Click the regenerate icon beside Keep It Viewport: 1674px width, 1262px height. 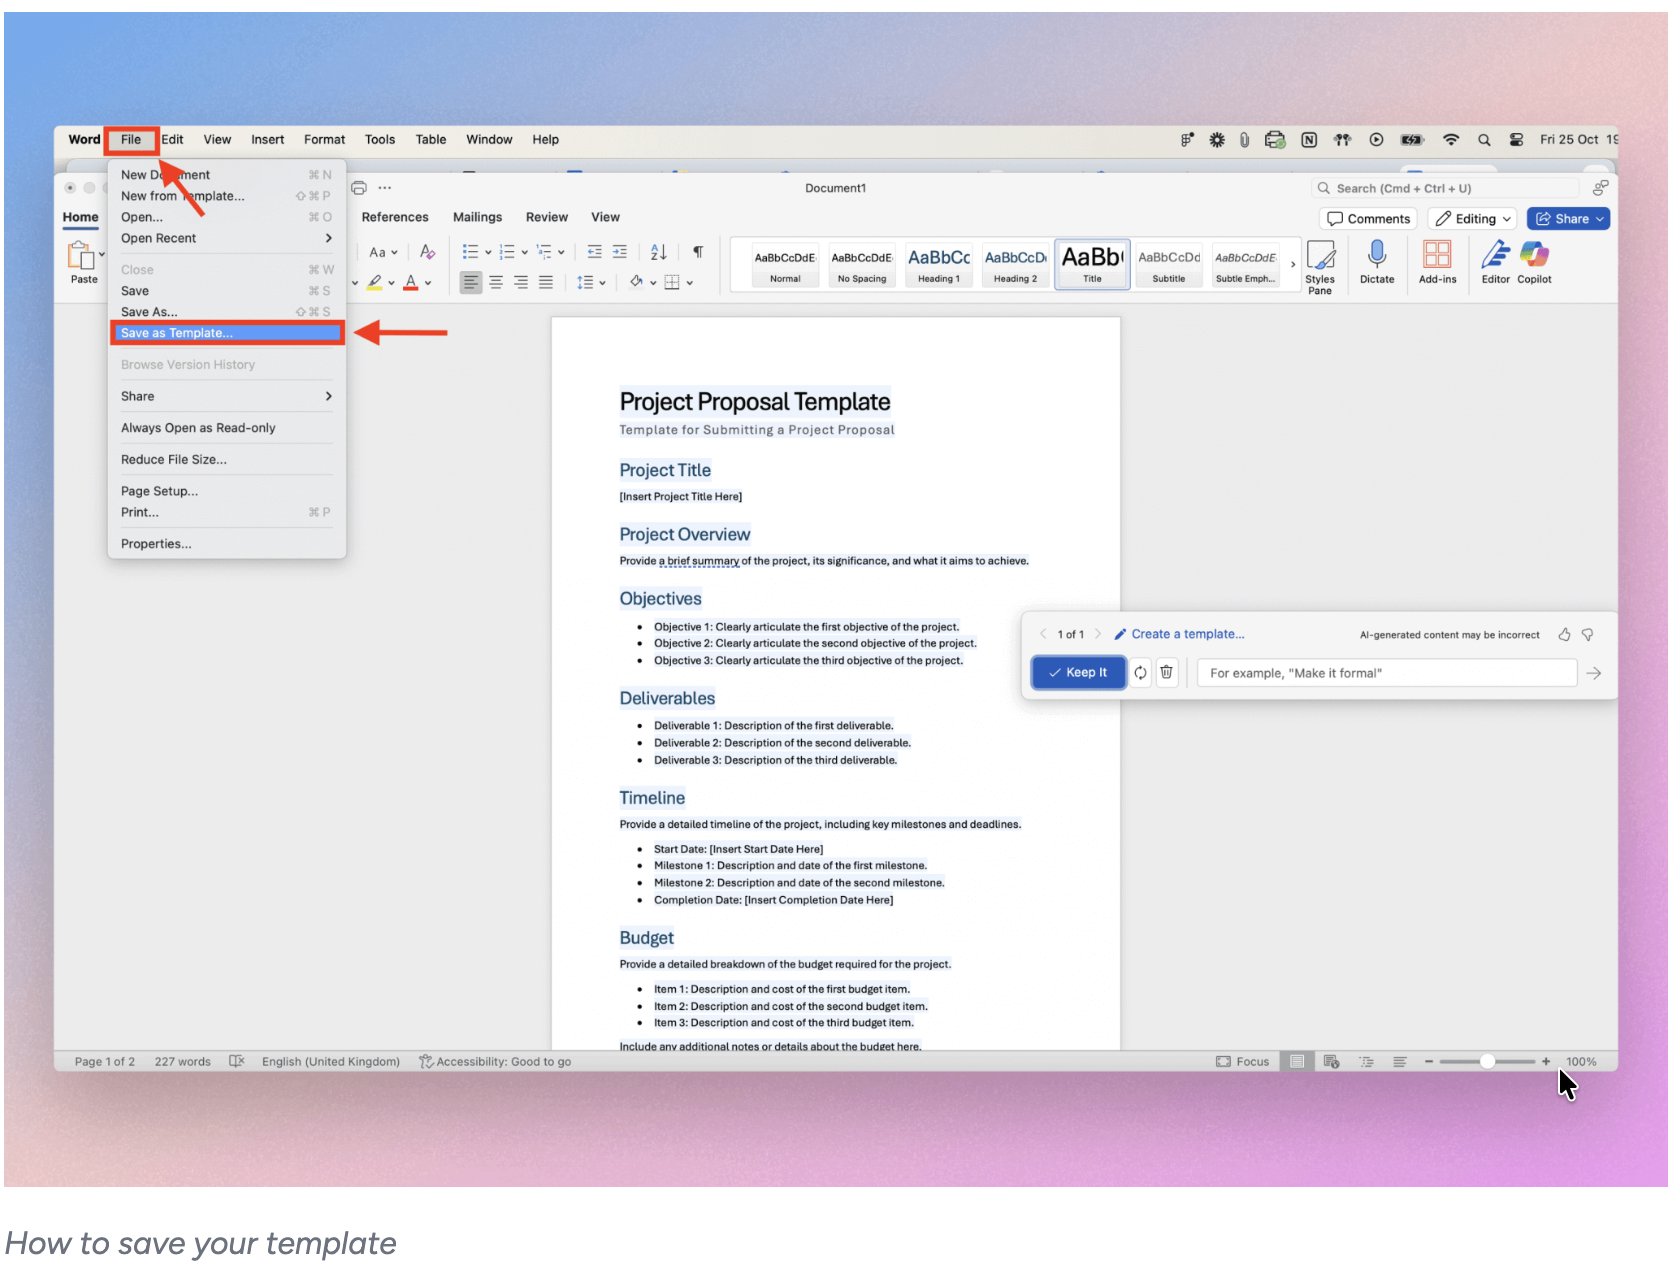click(1140, 673)
